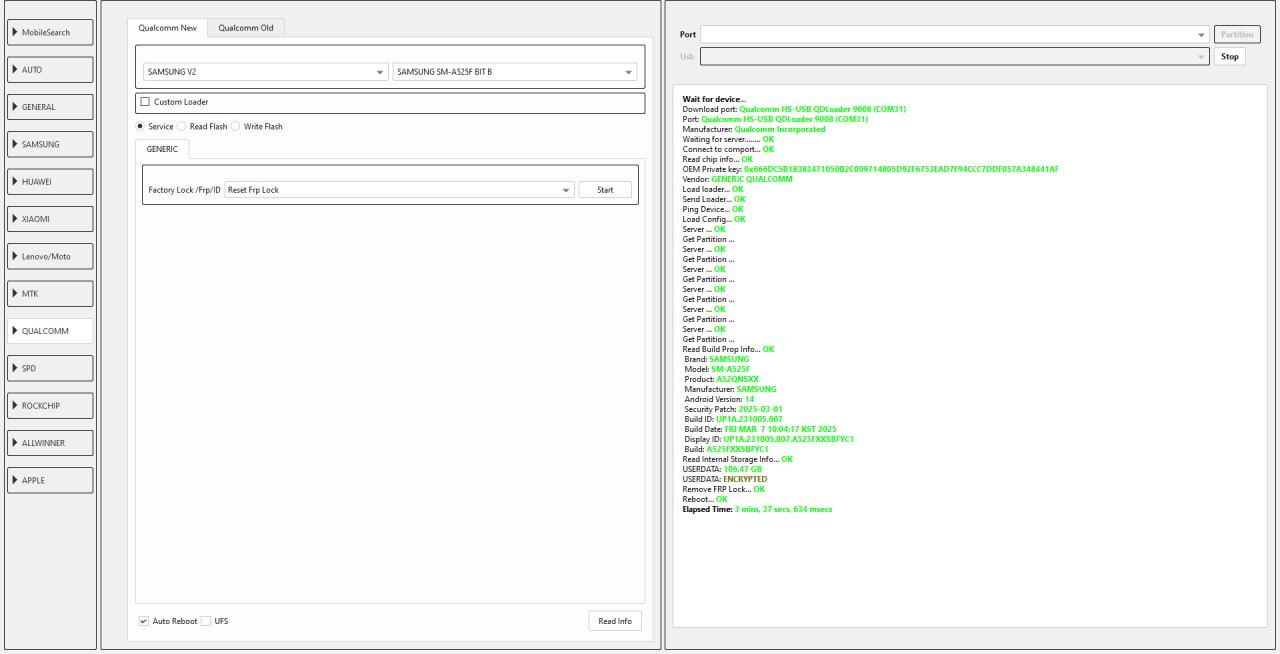The width and height of the screenshot is (1280, 654).
Task: Click the 'Wait for device...' log line
Action: tap(714, 99)
